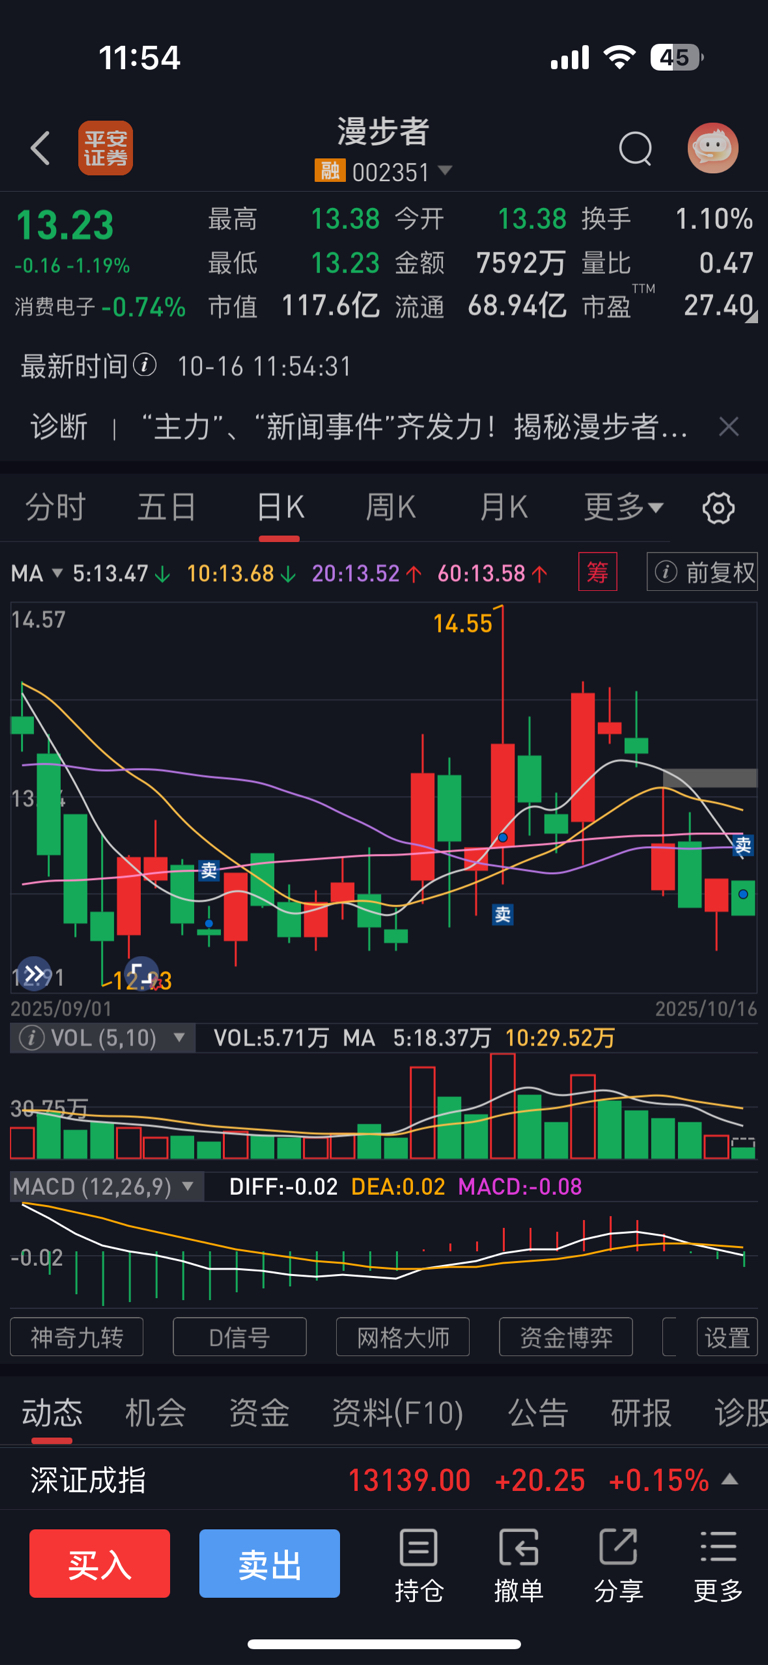The height and width of the screenshot is (1665, 769).
Task: Tap the 消费电子 sector link
Action: pyautogui.click(x=55, y=307)
